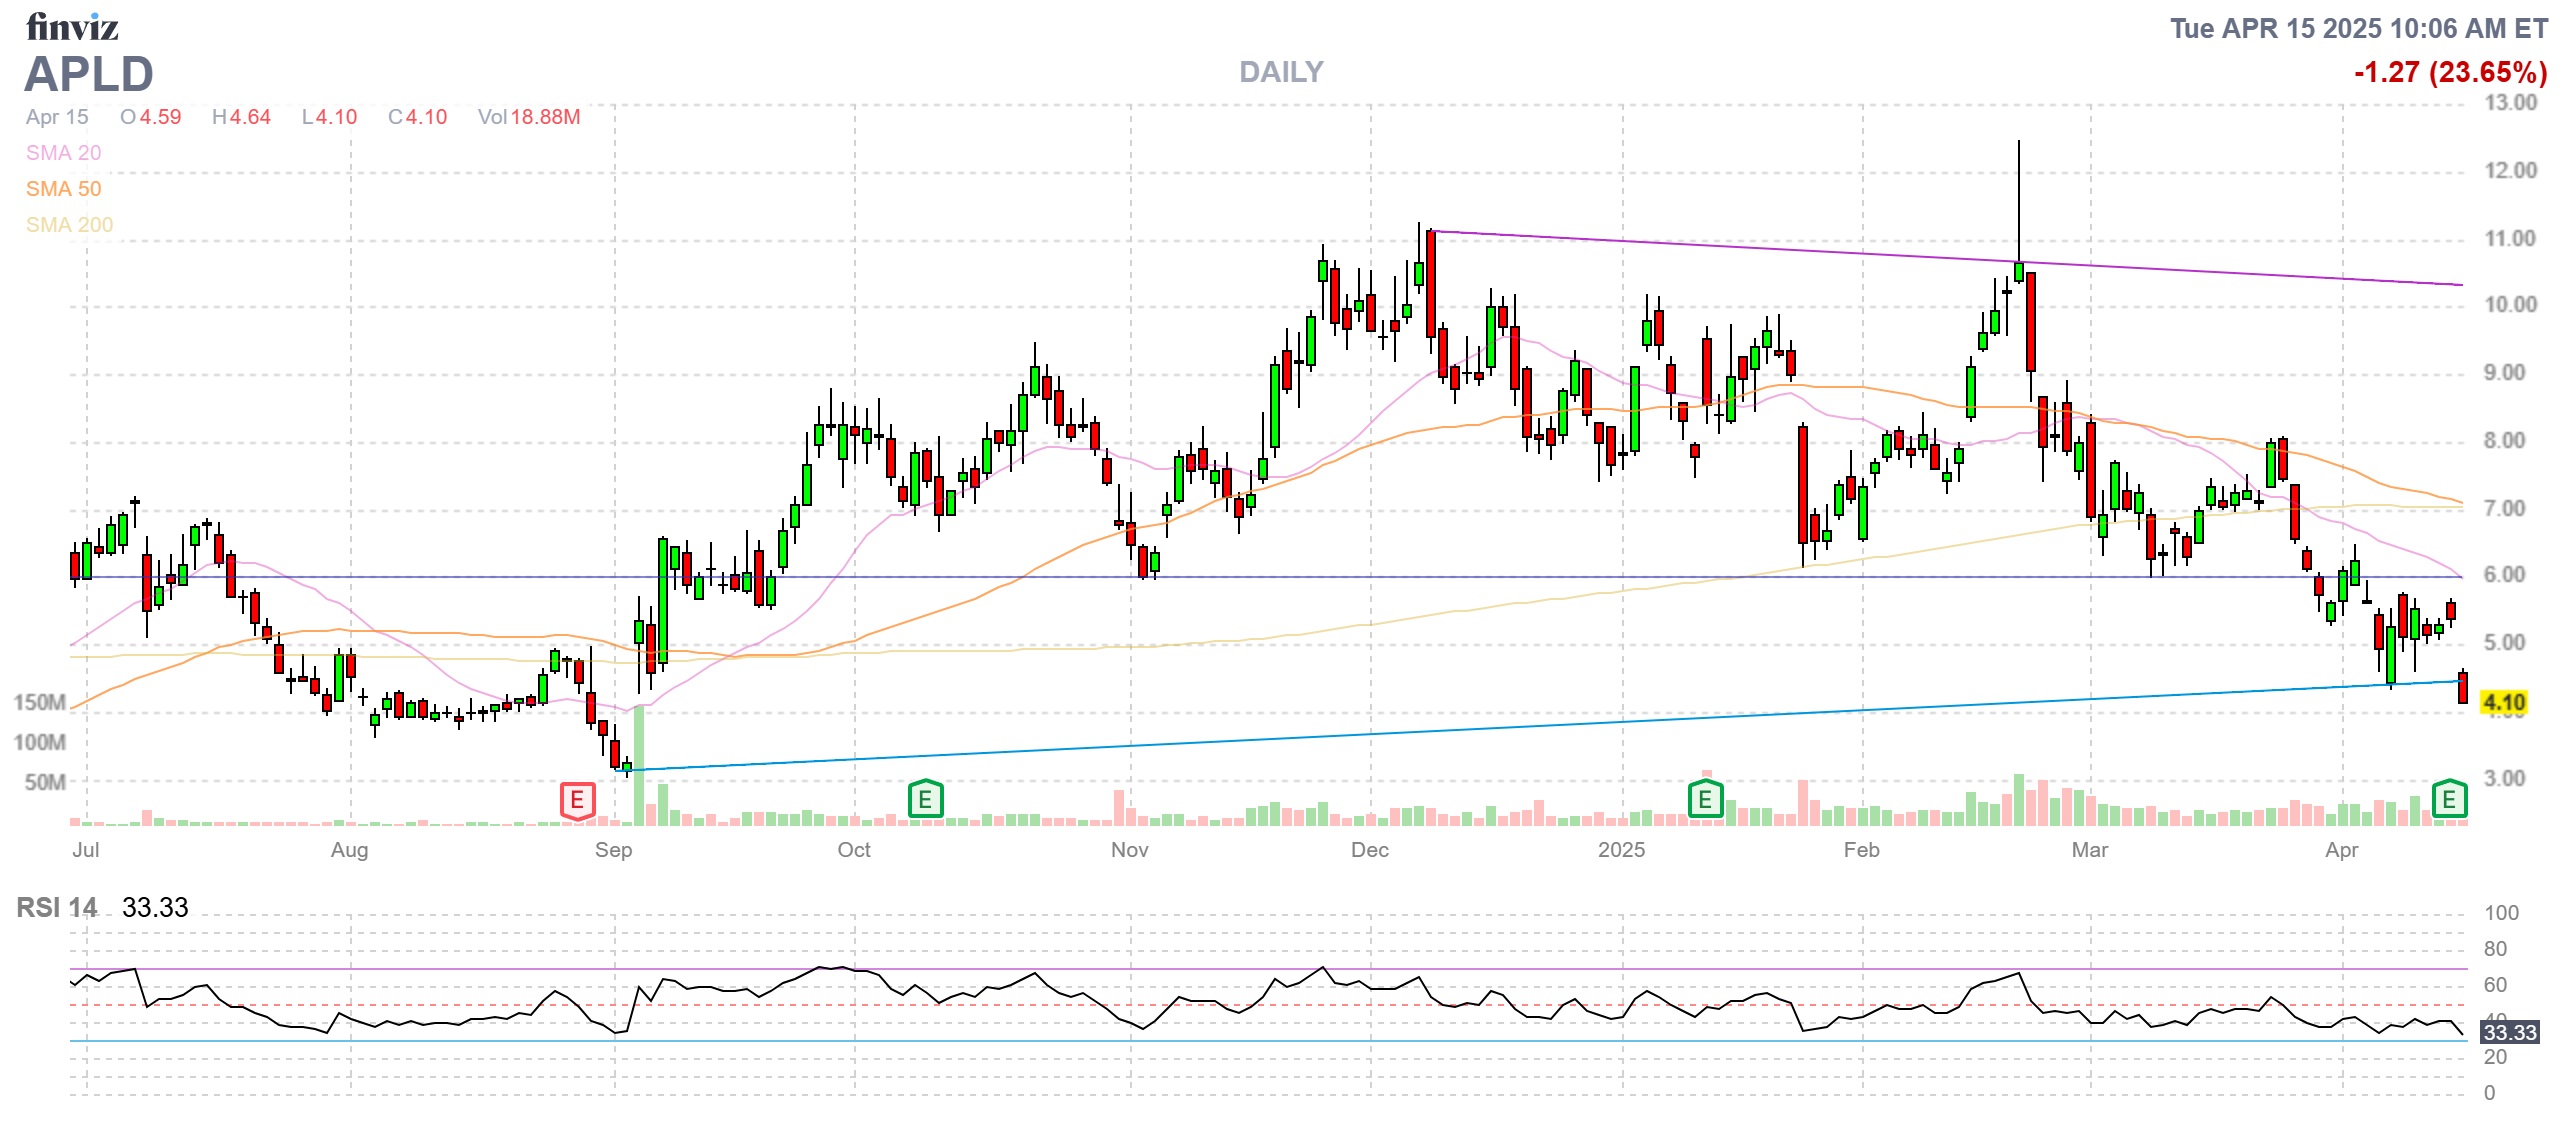Click the -1.27 (23.65%) price change text
Image resolution: width=2574 pixels, height=1124 pixels.
coord(2450,72)
